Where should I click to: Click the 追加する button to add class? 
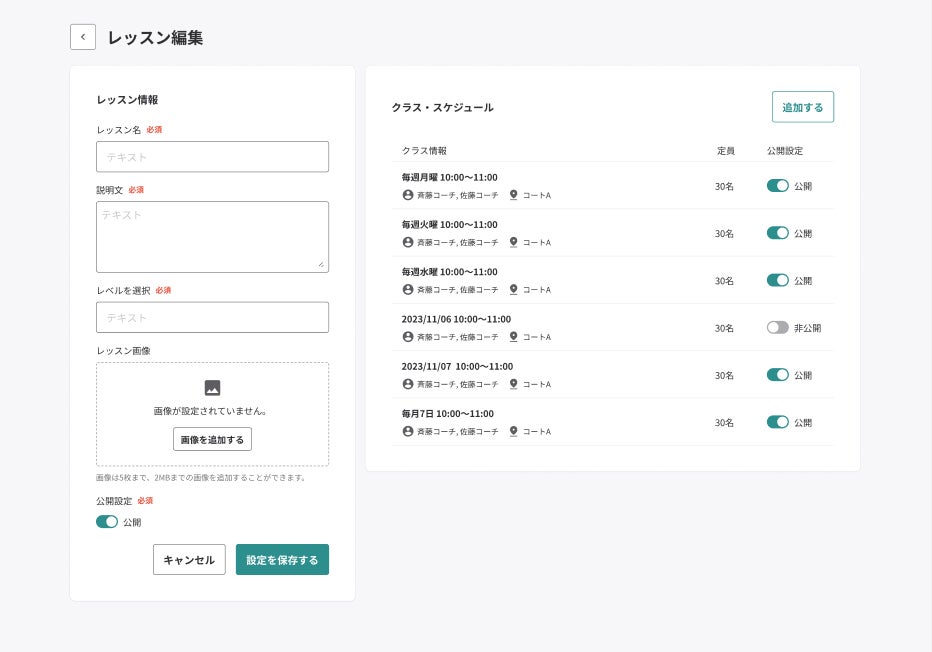802,107
